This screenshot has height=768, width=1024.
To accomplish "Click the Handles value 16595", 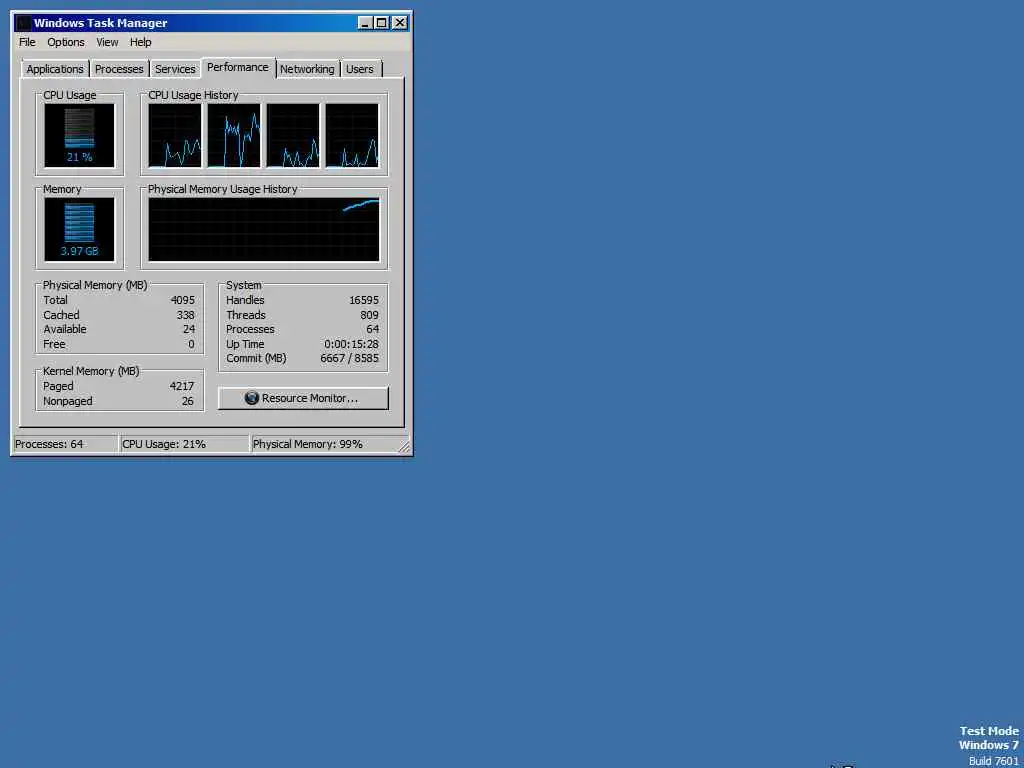I will click(x=364, y=300).
